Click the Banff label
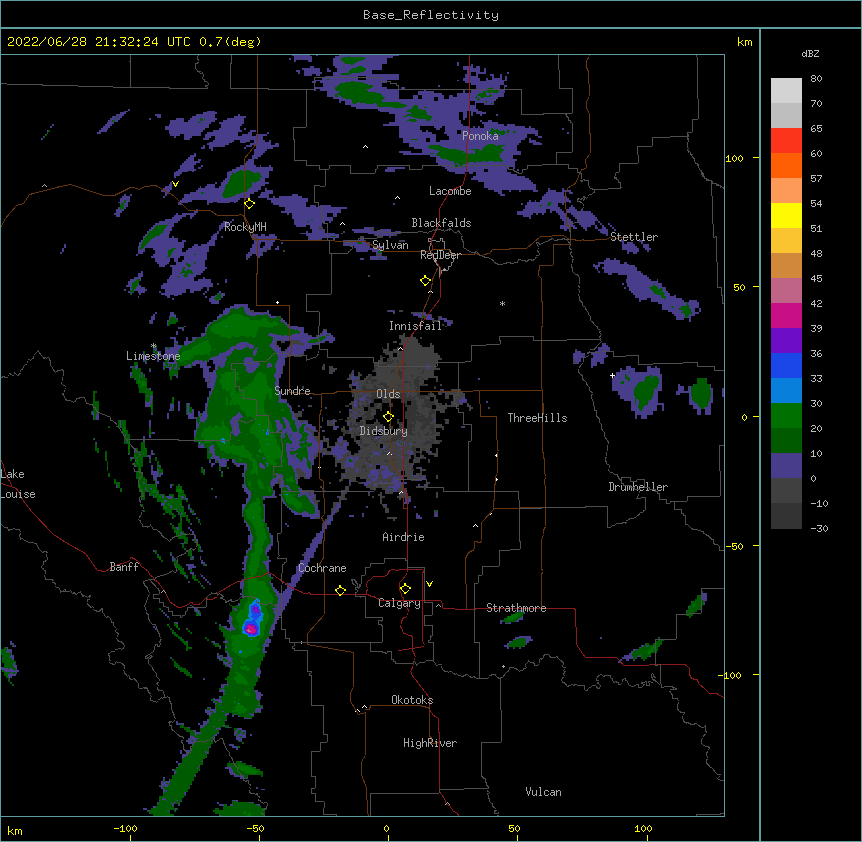This screenshot has width=862, height=842. point(124,567)
